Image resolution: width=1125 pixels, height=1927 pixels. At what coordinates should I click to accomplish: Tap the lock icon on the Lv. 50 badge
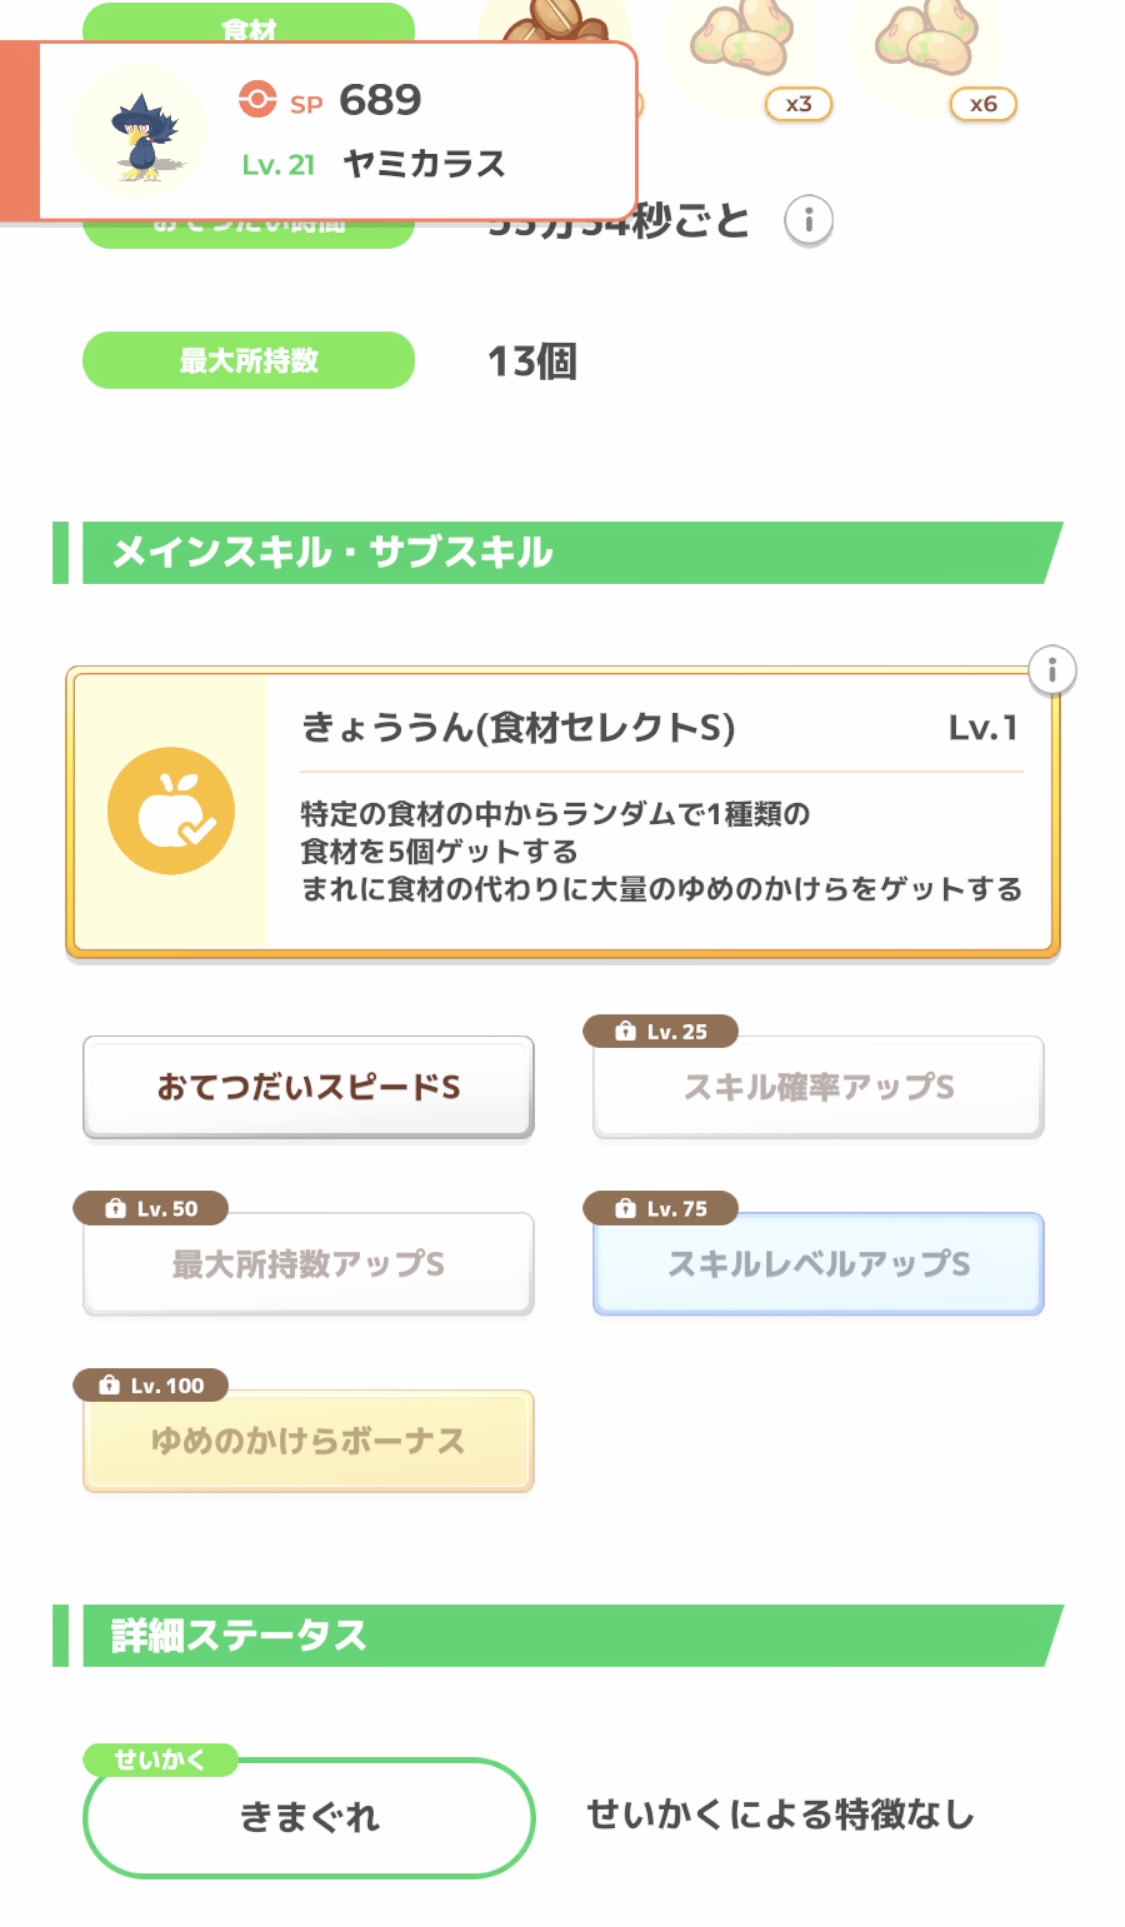pos(116,1208)
